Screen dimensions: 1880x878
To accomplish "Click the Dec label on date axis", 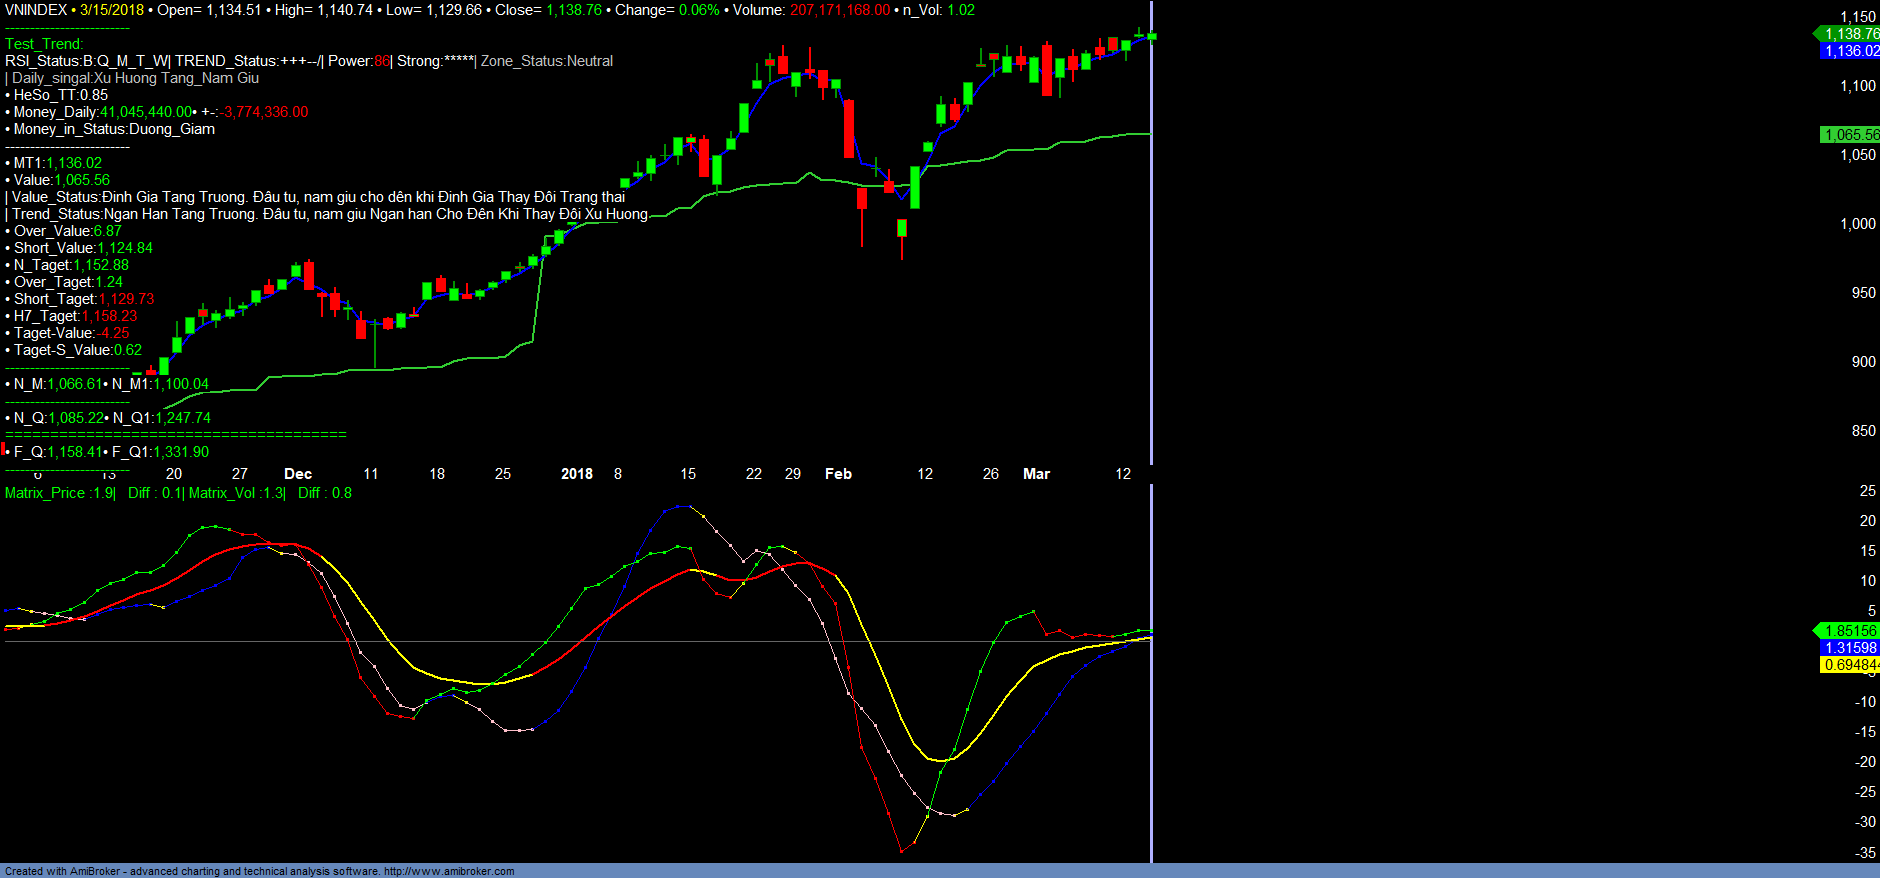I will (298, 474).
